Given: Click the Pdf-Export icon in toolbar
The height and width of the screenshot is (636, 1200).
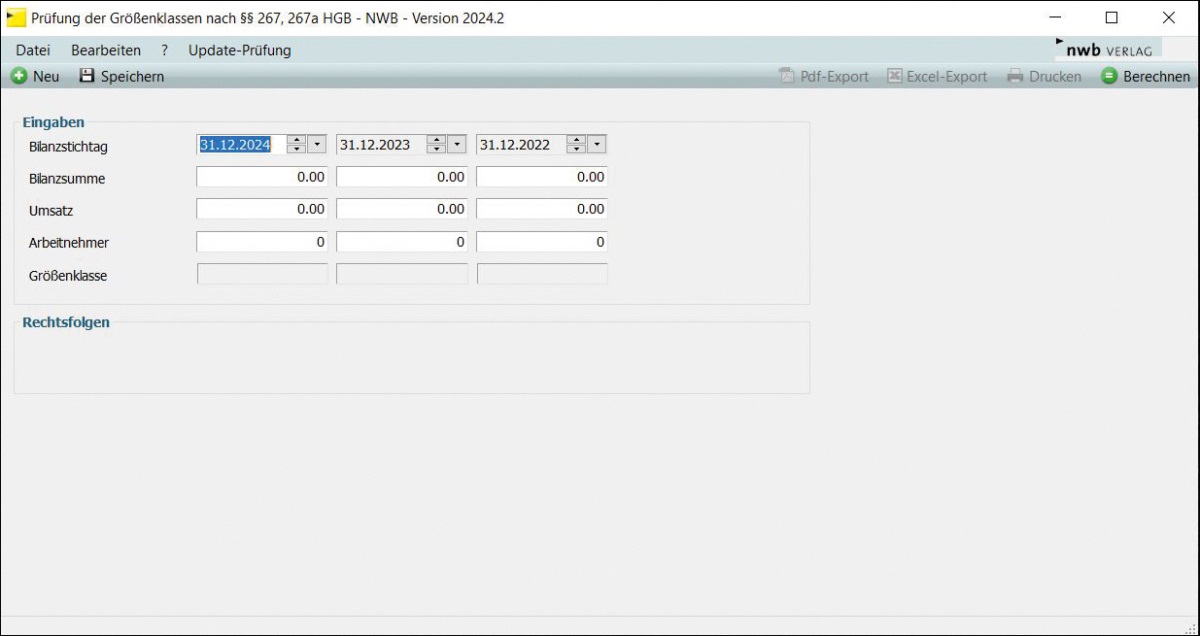Looking at the screenshot, I should [787, 77].
